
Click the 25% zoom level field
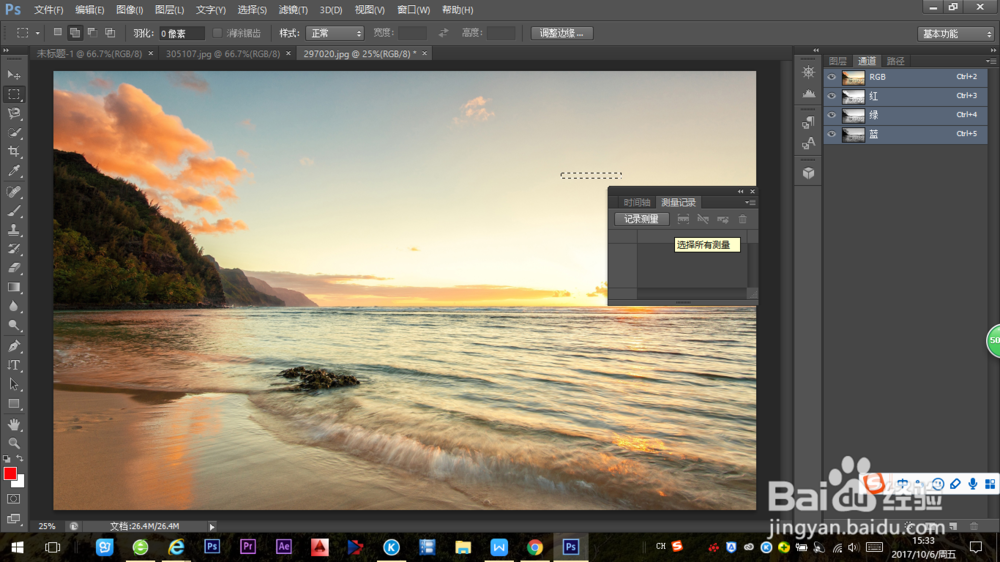click(x=47, y=527)
